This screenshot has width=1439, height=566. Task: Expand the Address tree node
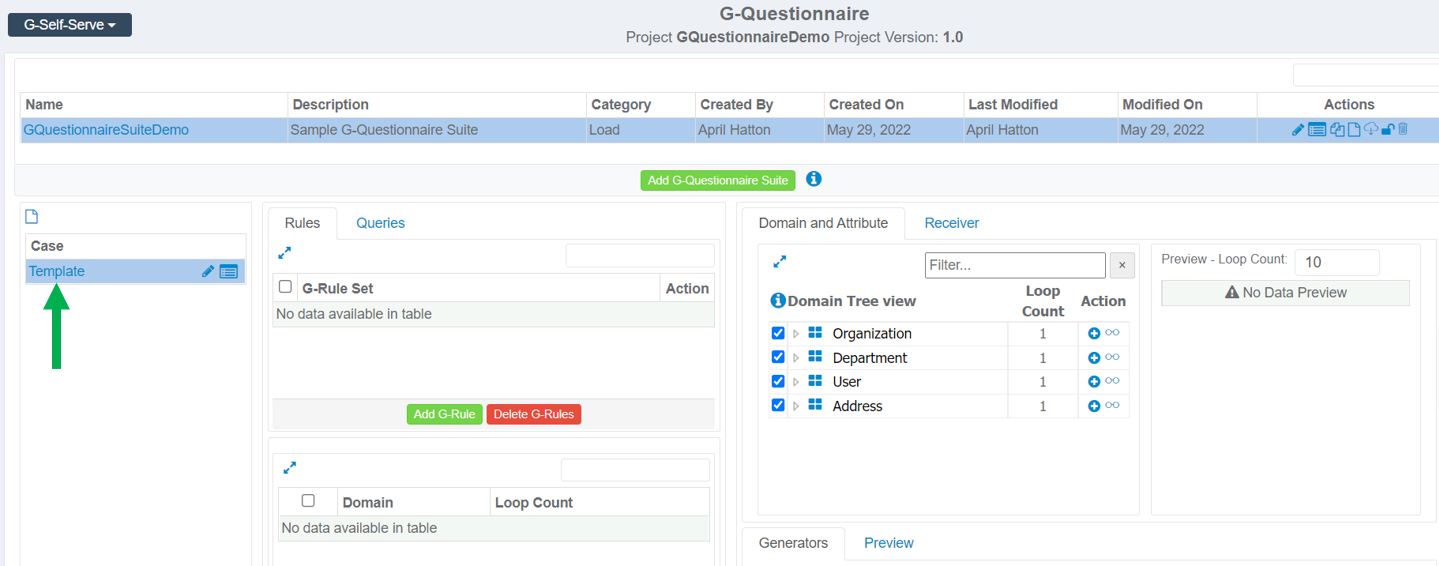796,406
